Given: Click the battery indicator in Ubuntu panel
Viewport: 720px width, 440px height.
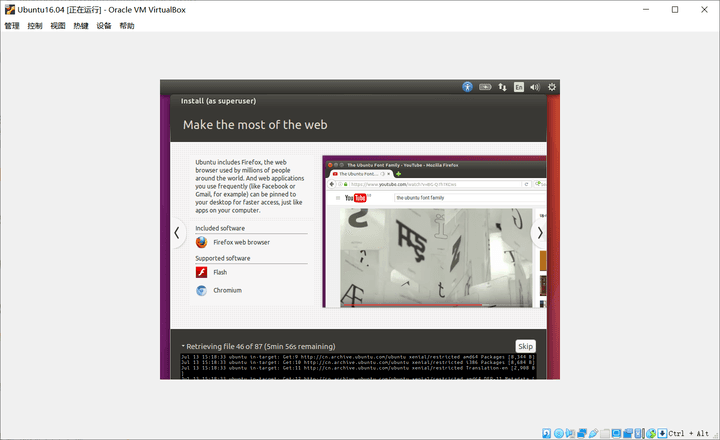Looking at the screenshot, I should (485, 87).
